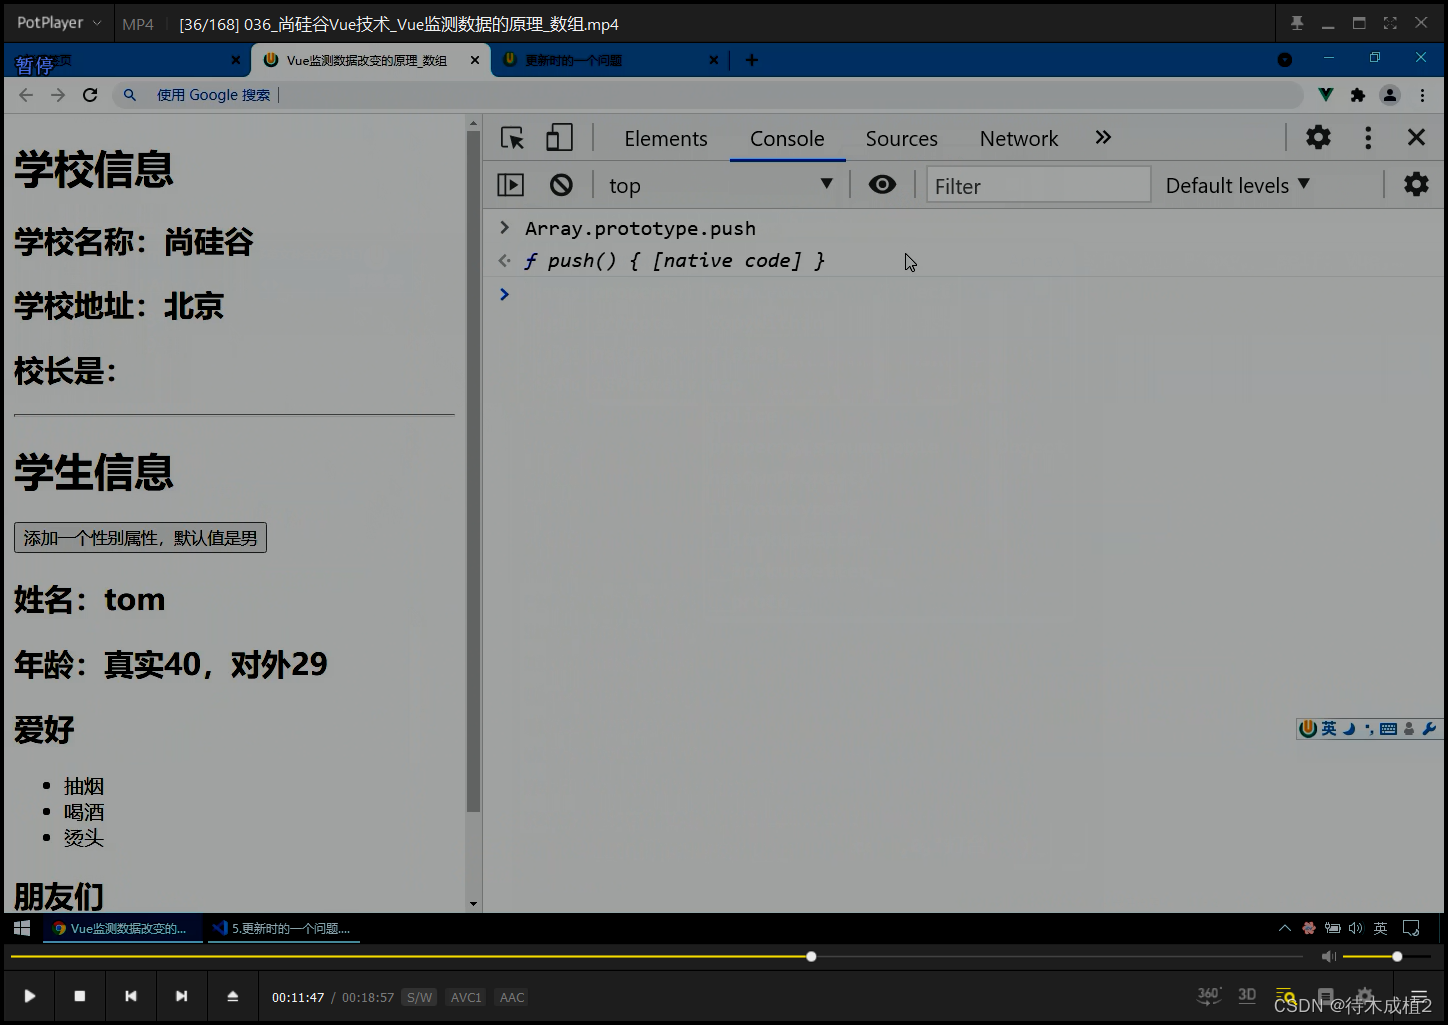Viewport: 1448px width, 1025px height.
Task: Pin PotPlayer window on top
Action: (x=1297, y=23)
